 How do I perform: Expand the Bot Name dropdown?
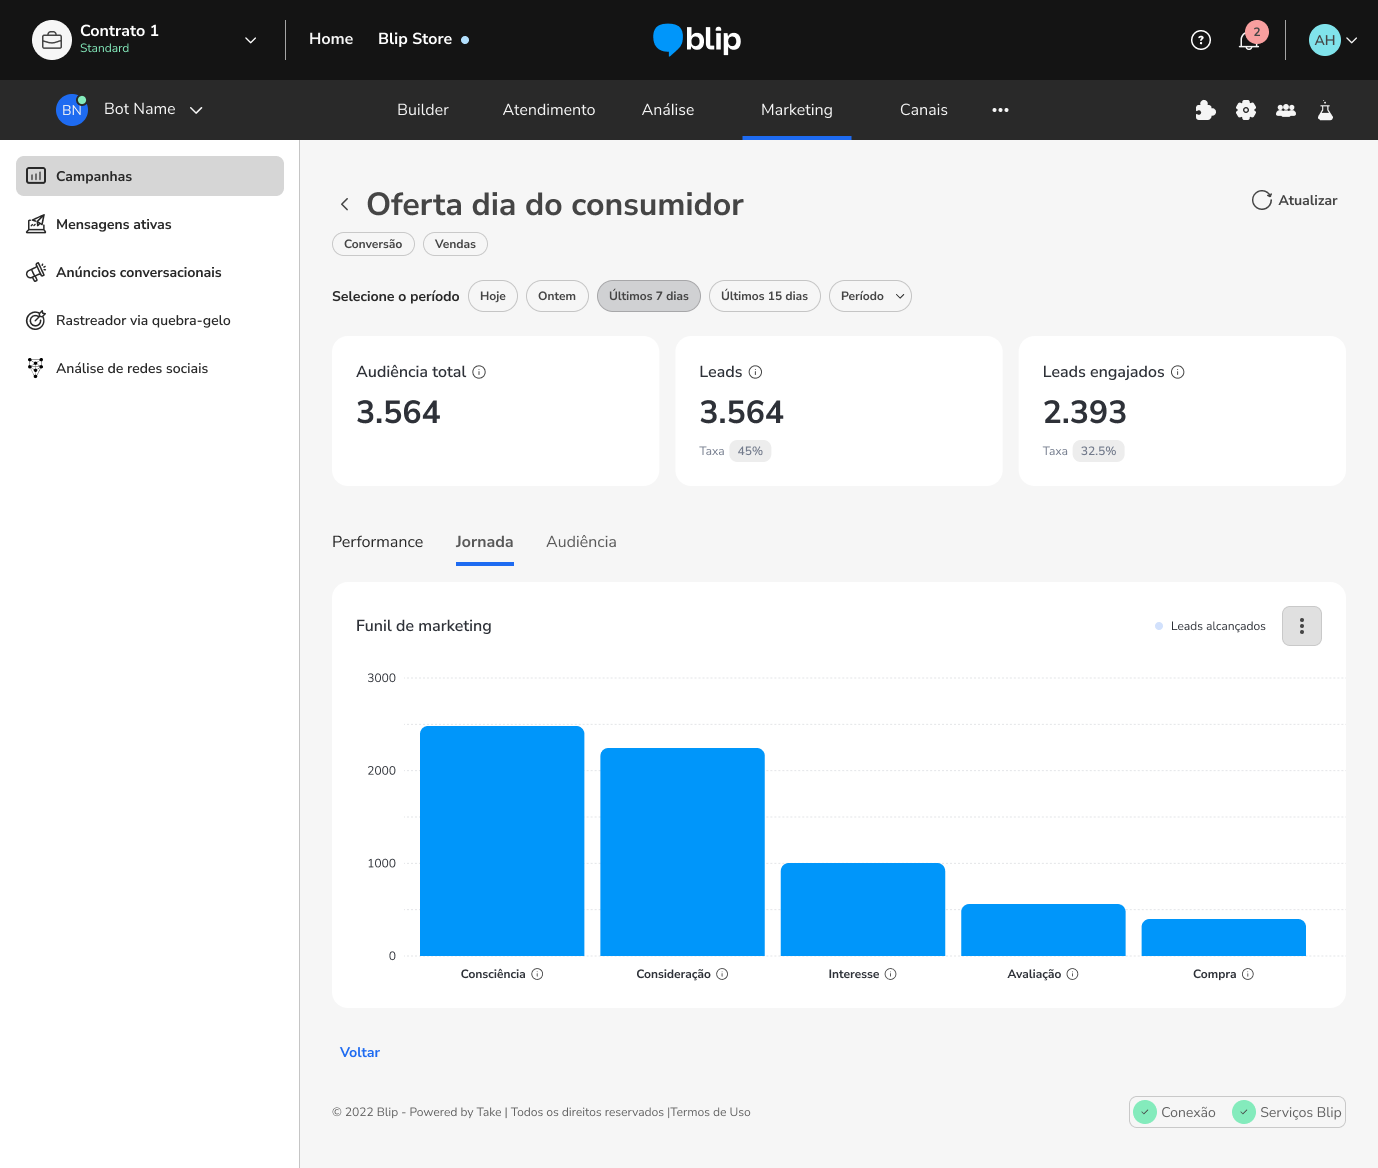click(196, 110)
